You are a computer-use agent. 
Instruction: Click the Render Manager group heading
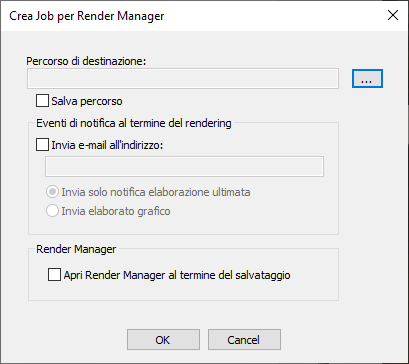pyautogui.click(x=76, y=249)
